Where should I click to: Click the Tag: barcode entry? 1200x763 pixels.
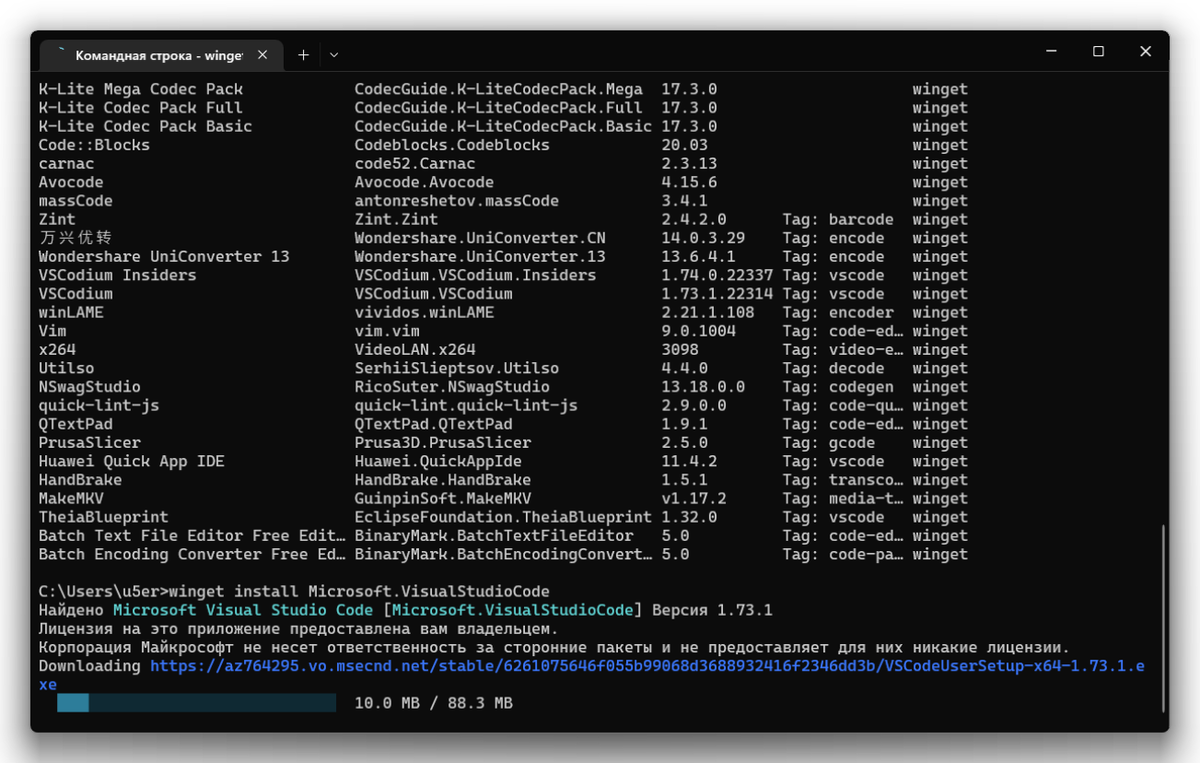pyautogui.click(x=838, y=220)
